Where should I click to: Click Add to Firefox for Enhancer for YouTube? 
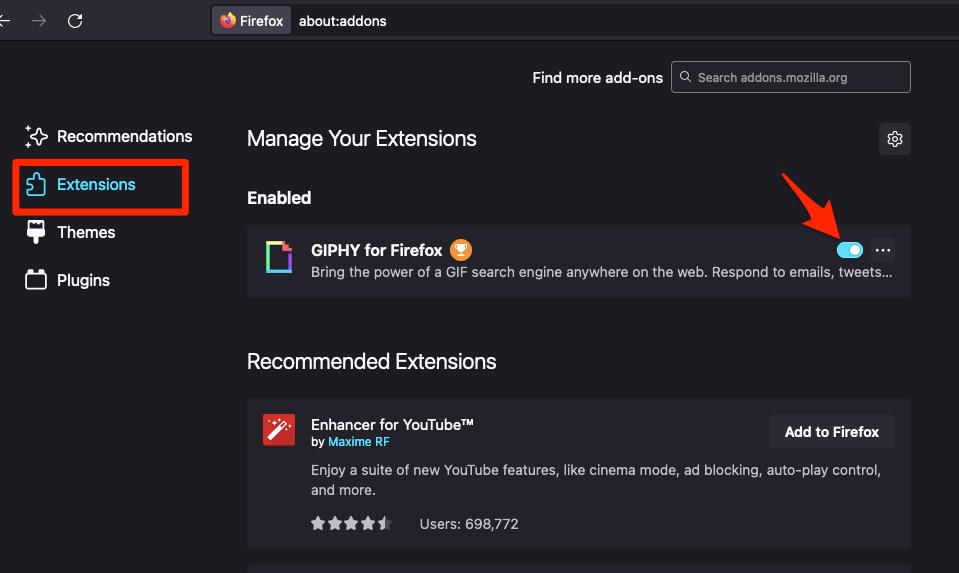(832, 432)
